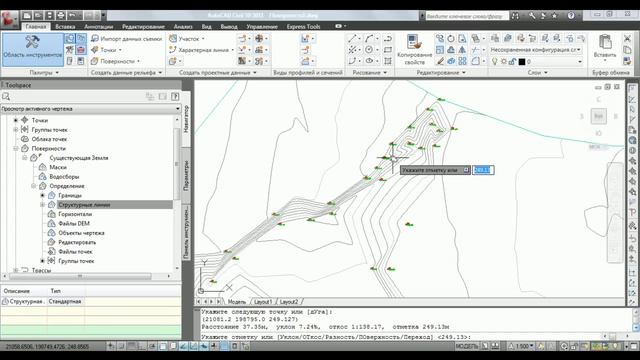Click the star Favorites icon in title bar
The width and height of the screenshot is (640, 360).
[x=554, y=16]
